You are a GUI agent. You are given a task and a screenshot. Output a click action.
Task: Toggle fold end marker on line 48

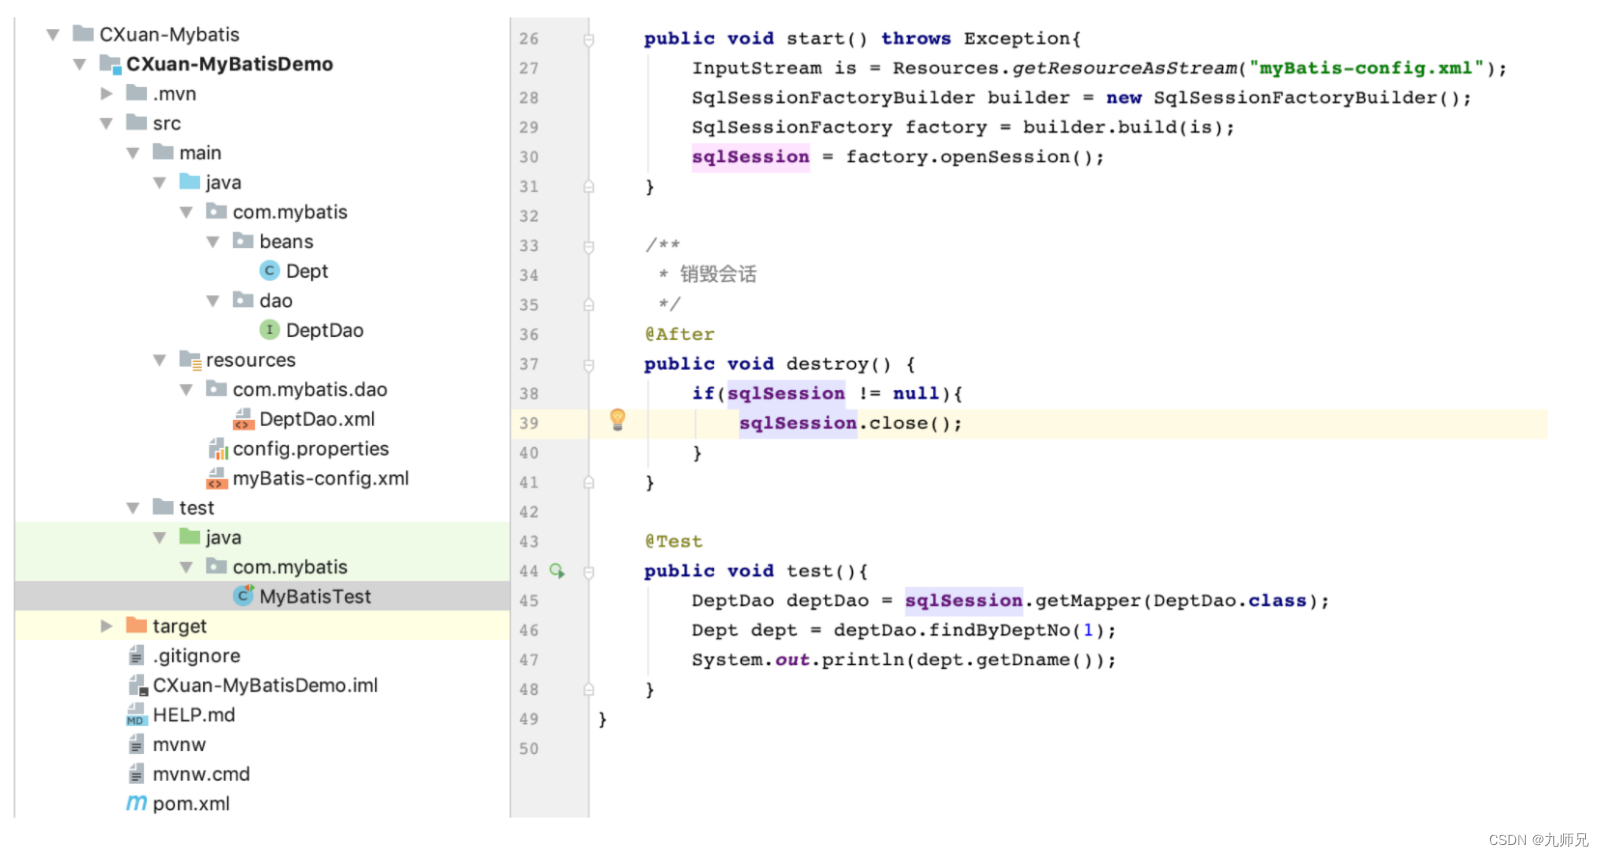point(589,690)
